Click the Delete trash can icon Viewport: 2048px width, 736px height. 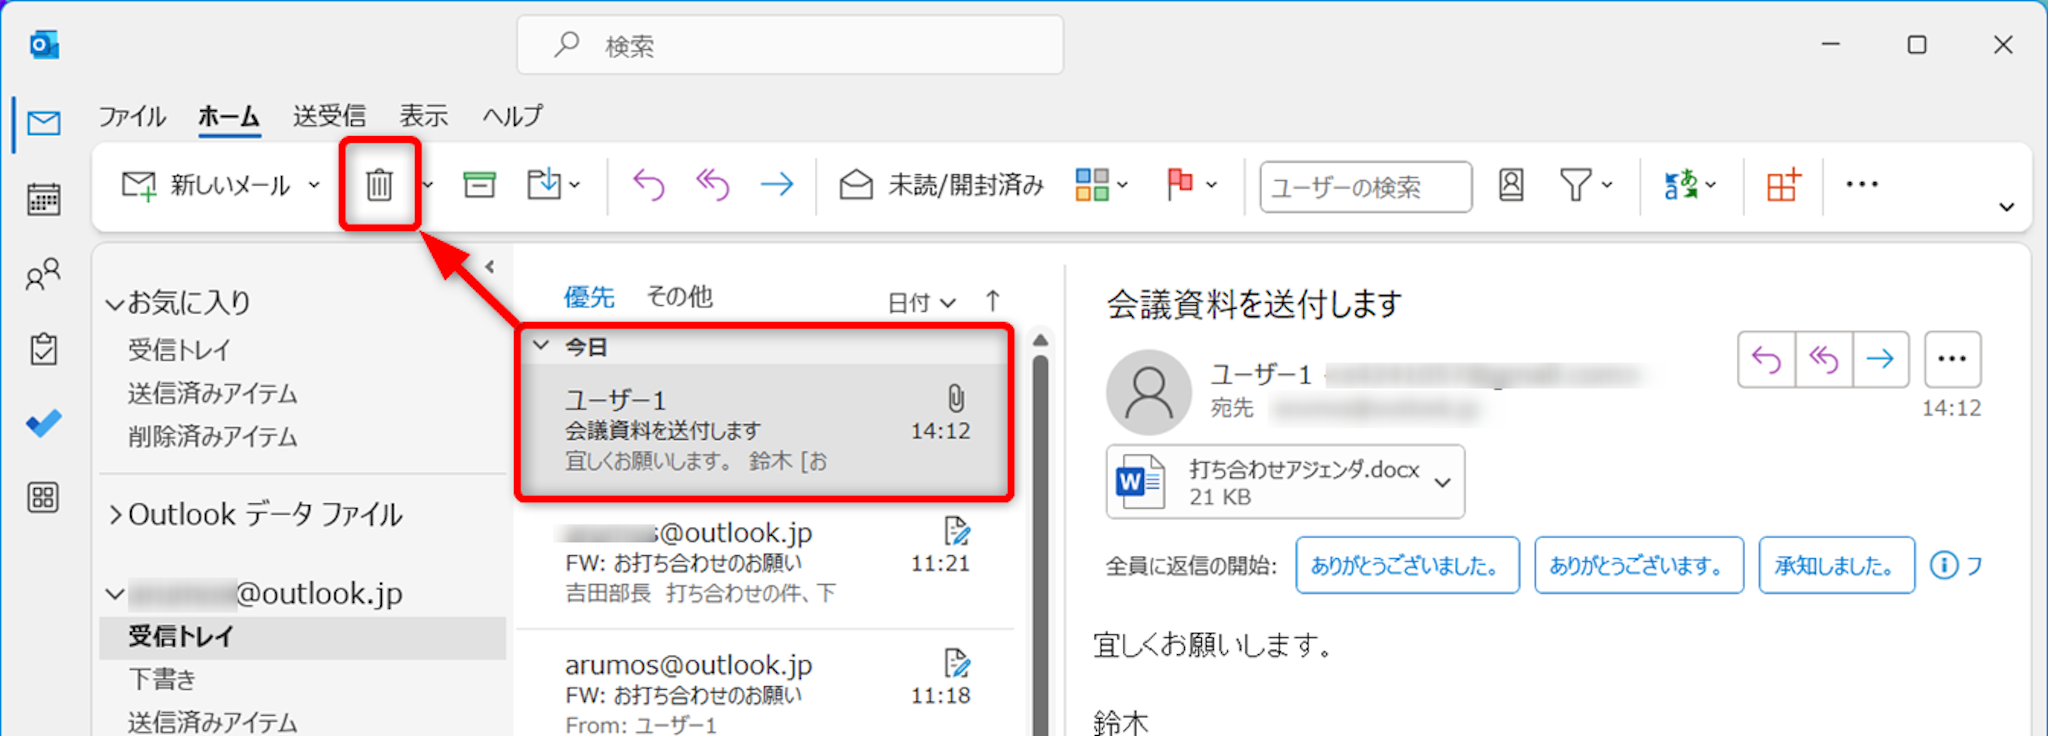pyautogui.click(x=379, y=185)
